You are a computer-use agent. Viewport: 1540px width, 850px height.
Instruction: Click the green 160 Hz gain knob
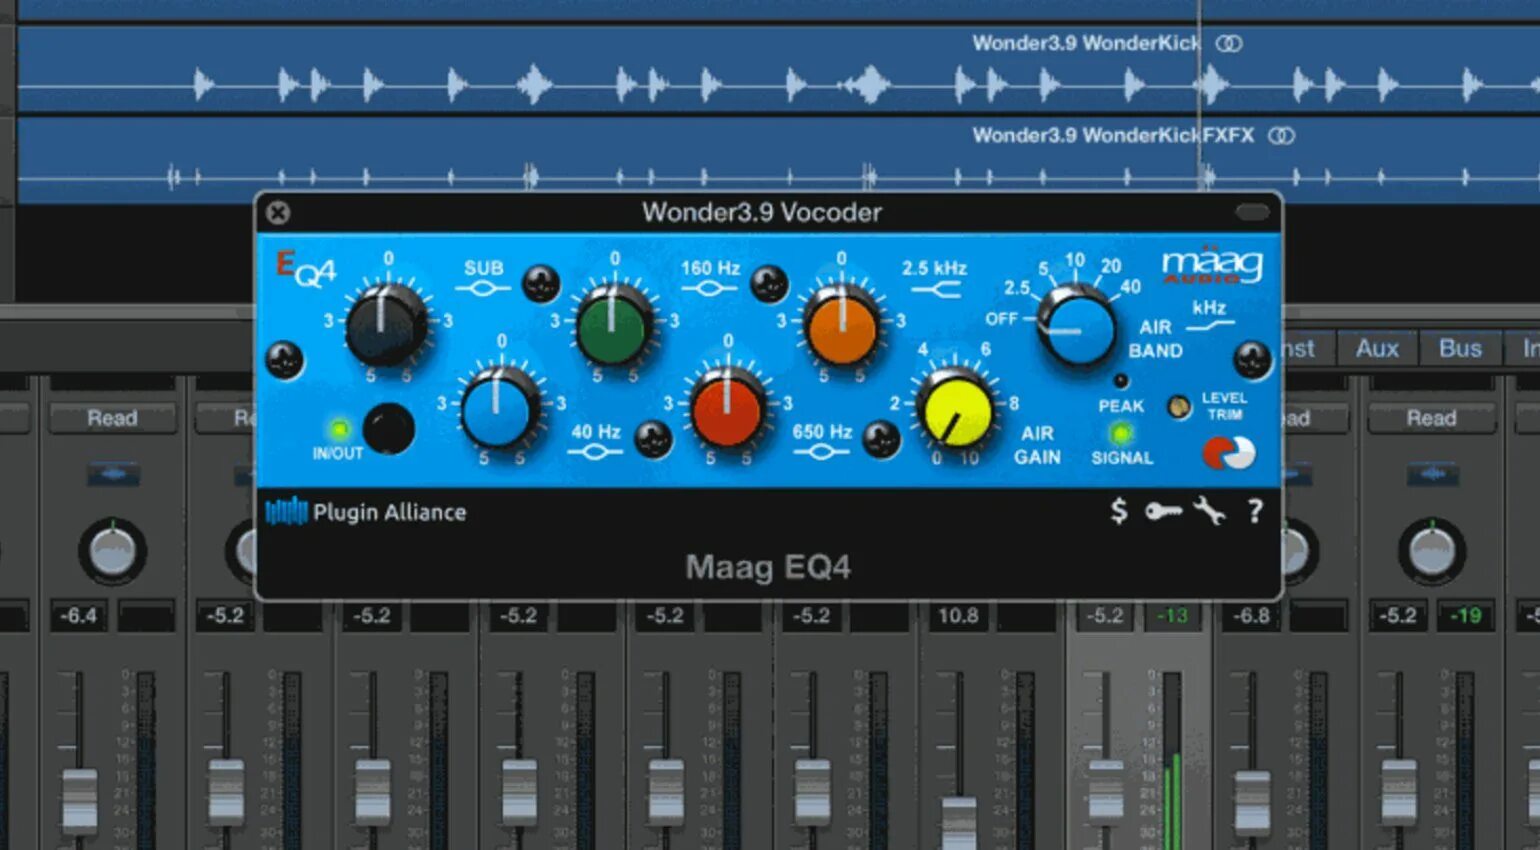click(x=612, y=326)
